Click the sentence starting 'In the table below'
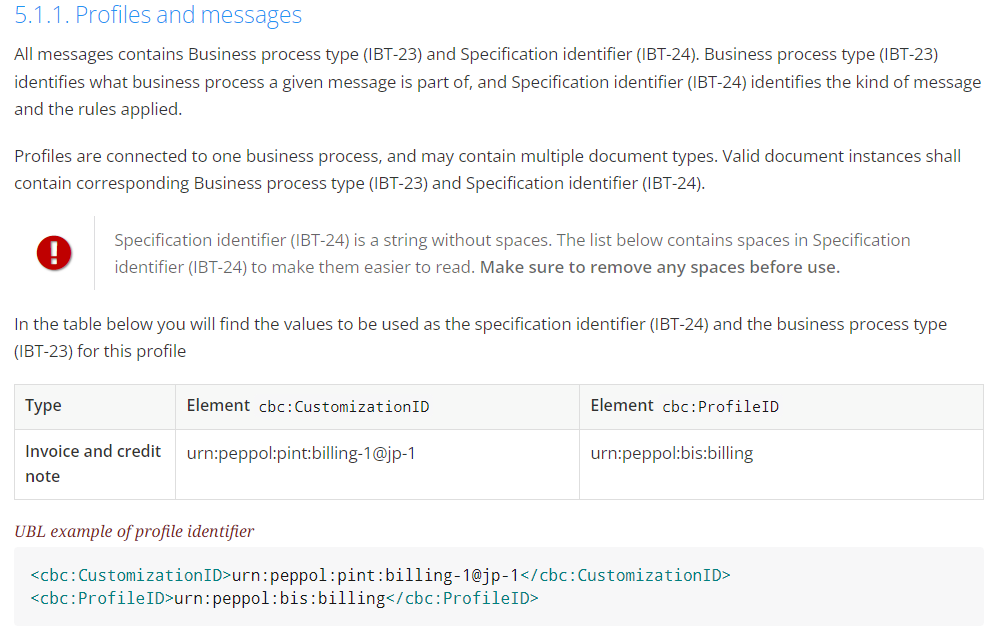The height and width of the screenshot is (626, 994). click(481, 337)
